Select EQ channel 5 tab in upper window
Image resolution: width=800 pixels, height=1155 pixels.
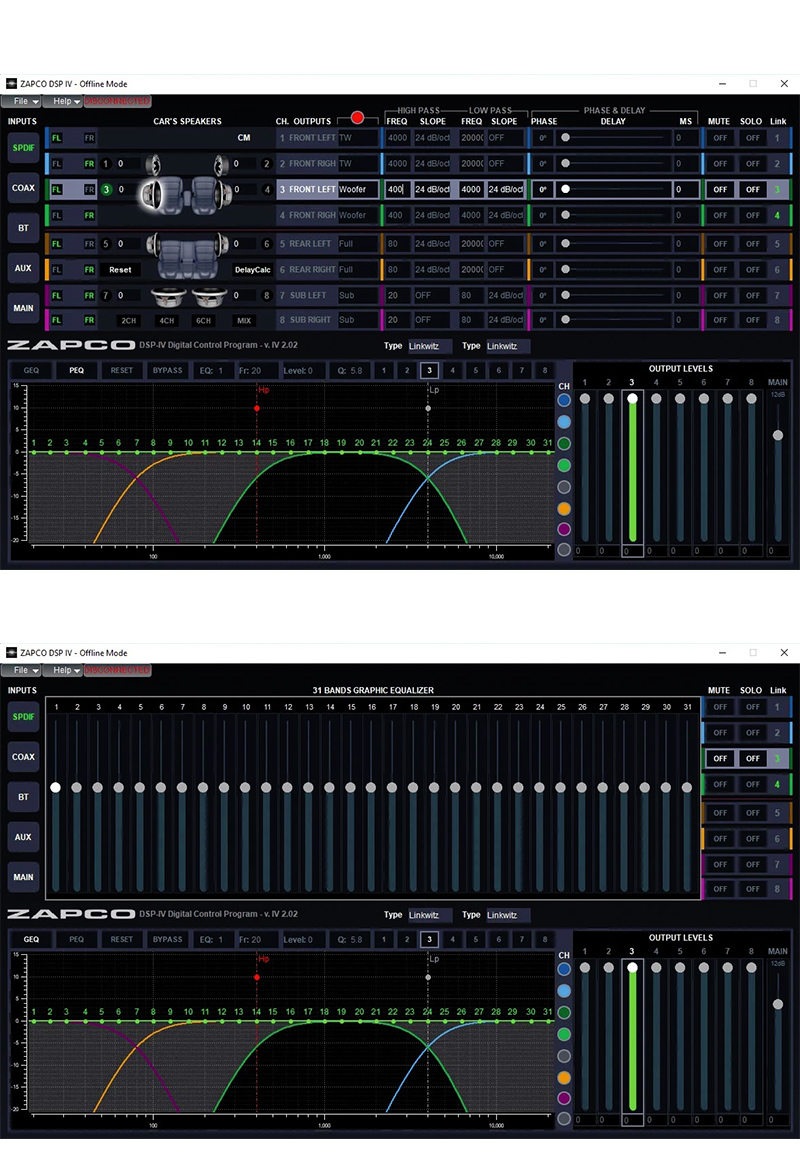pos(476,371)
